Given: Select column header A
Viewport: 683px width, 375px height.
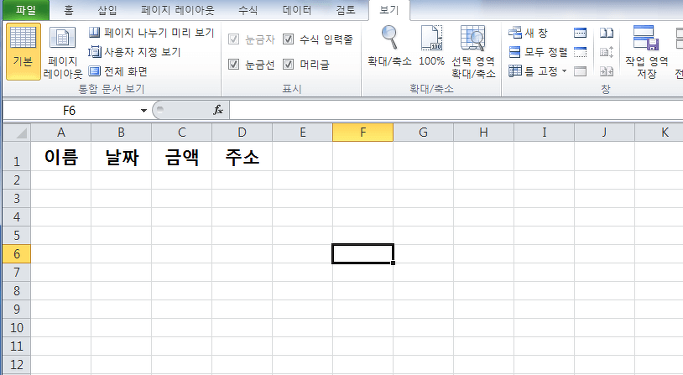Looking at the screenshot, I should [x=61, y=132].
